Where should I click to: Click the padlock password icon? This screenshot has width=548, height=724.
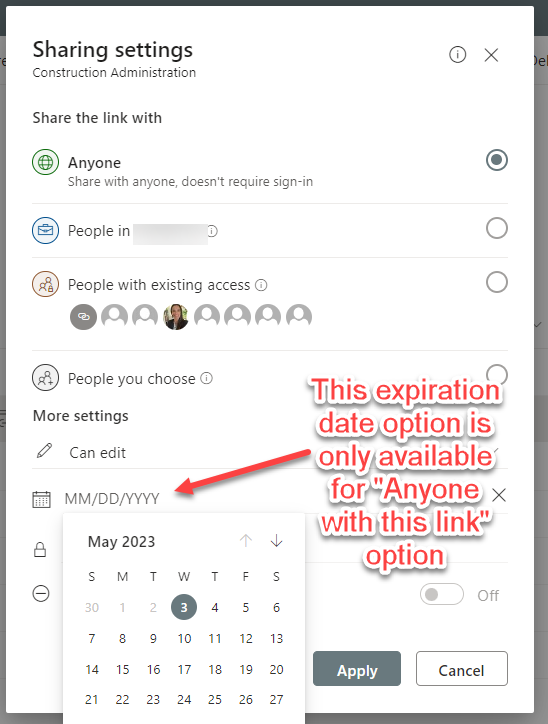point(40,549)
